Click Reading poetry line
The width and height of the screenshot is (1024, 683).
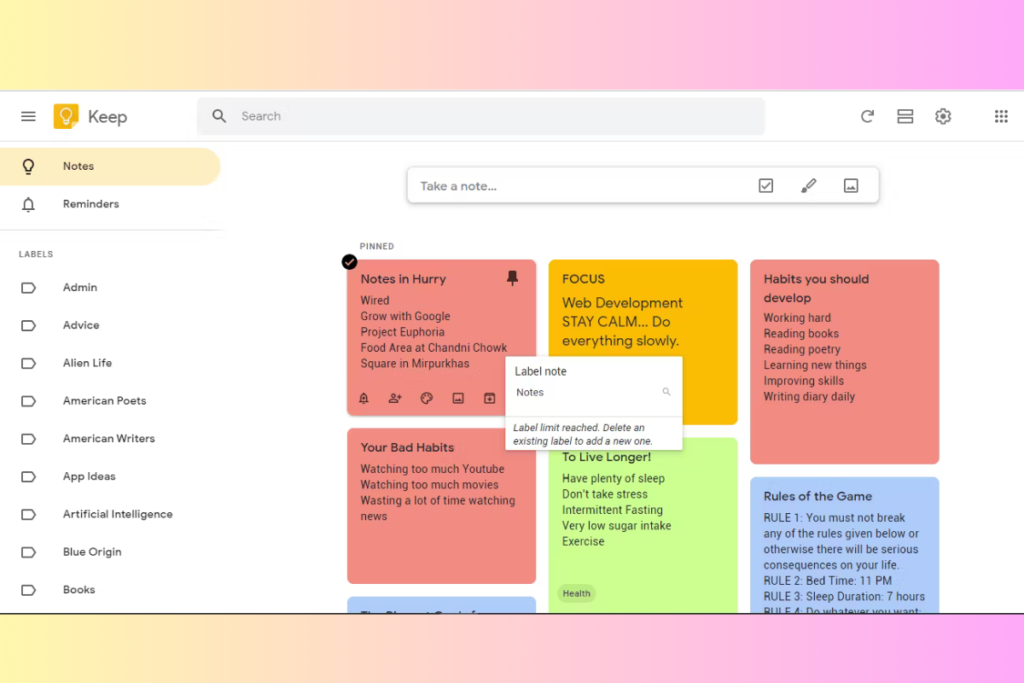point(802,349)
